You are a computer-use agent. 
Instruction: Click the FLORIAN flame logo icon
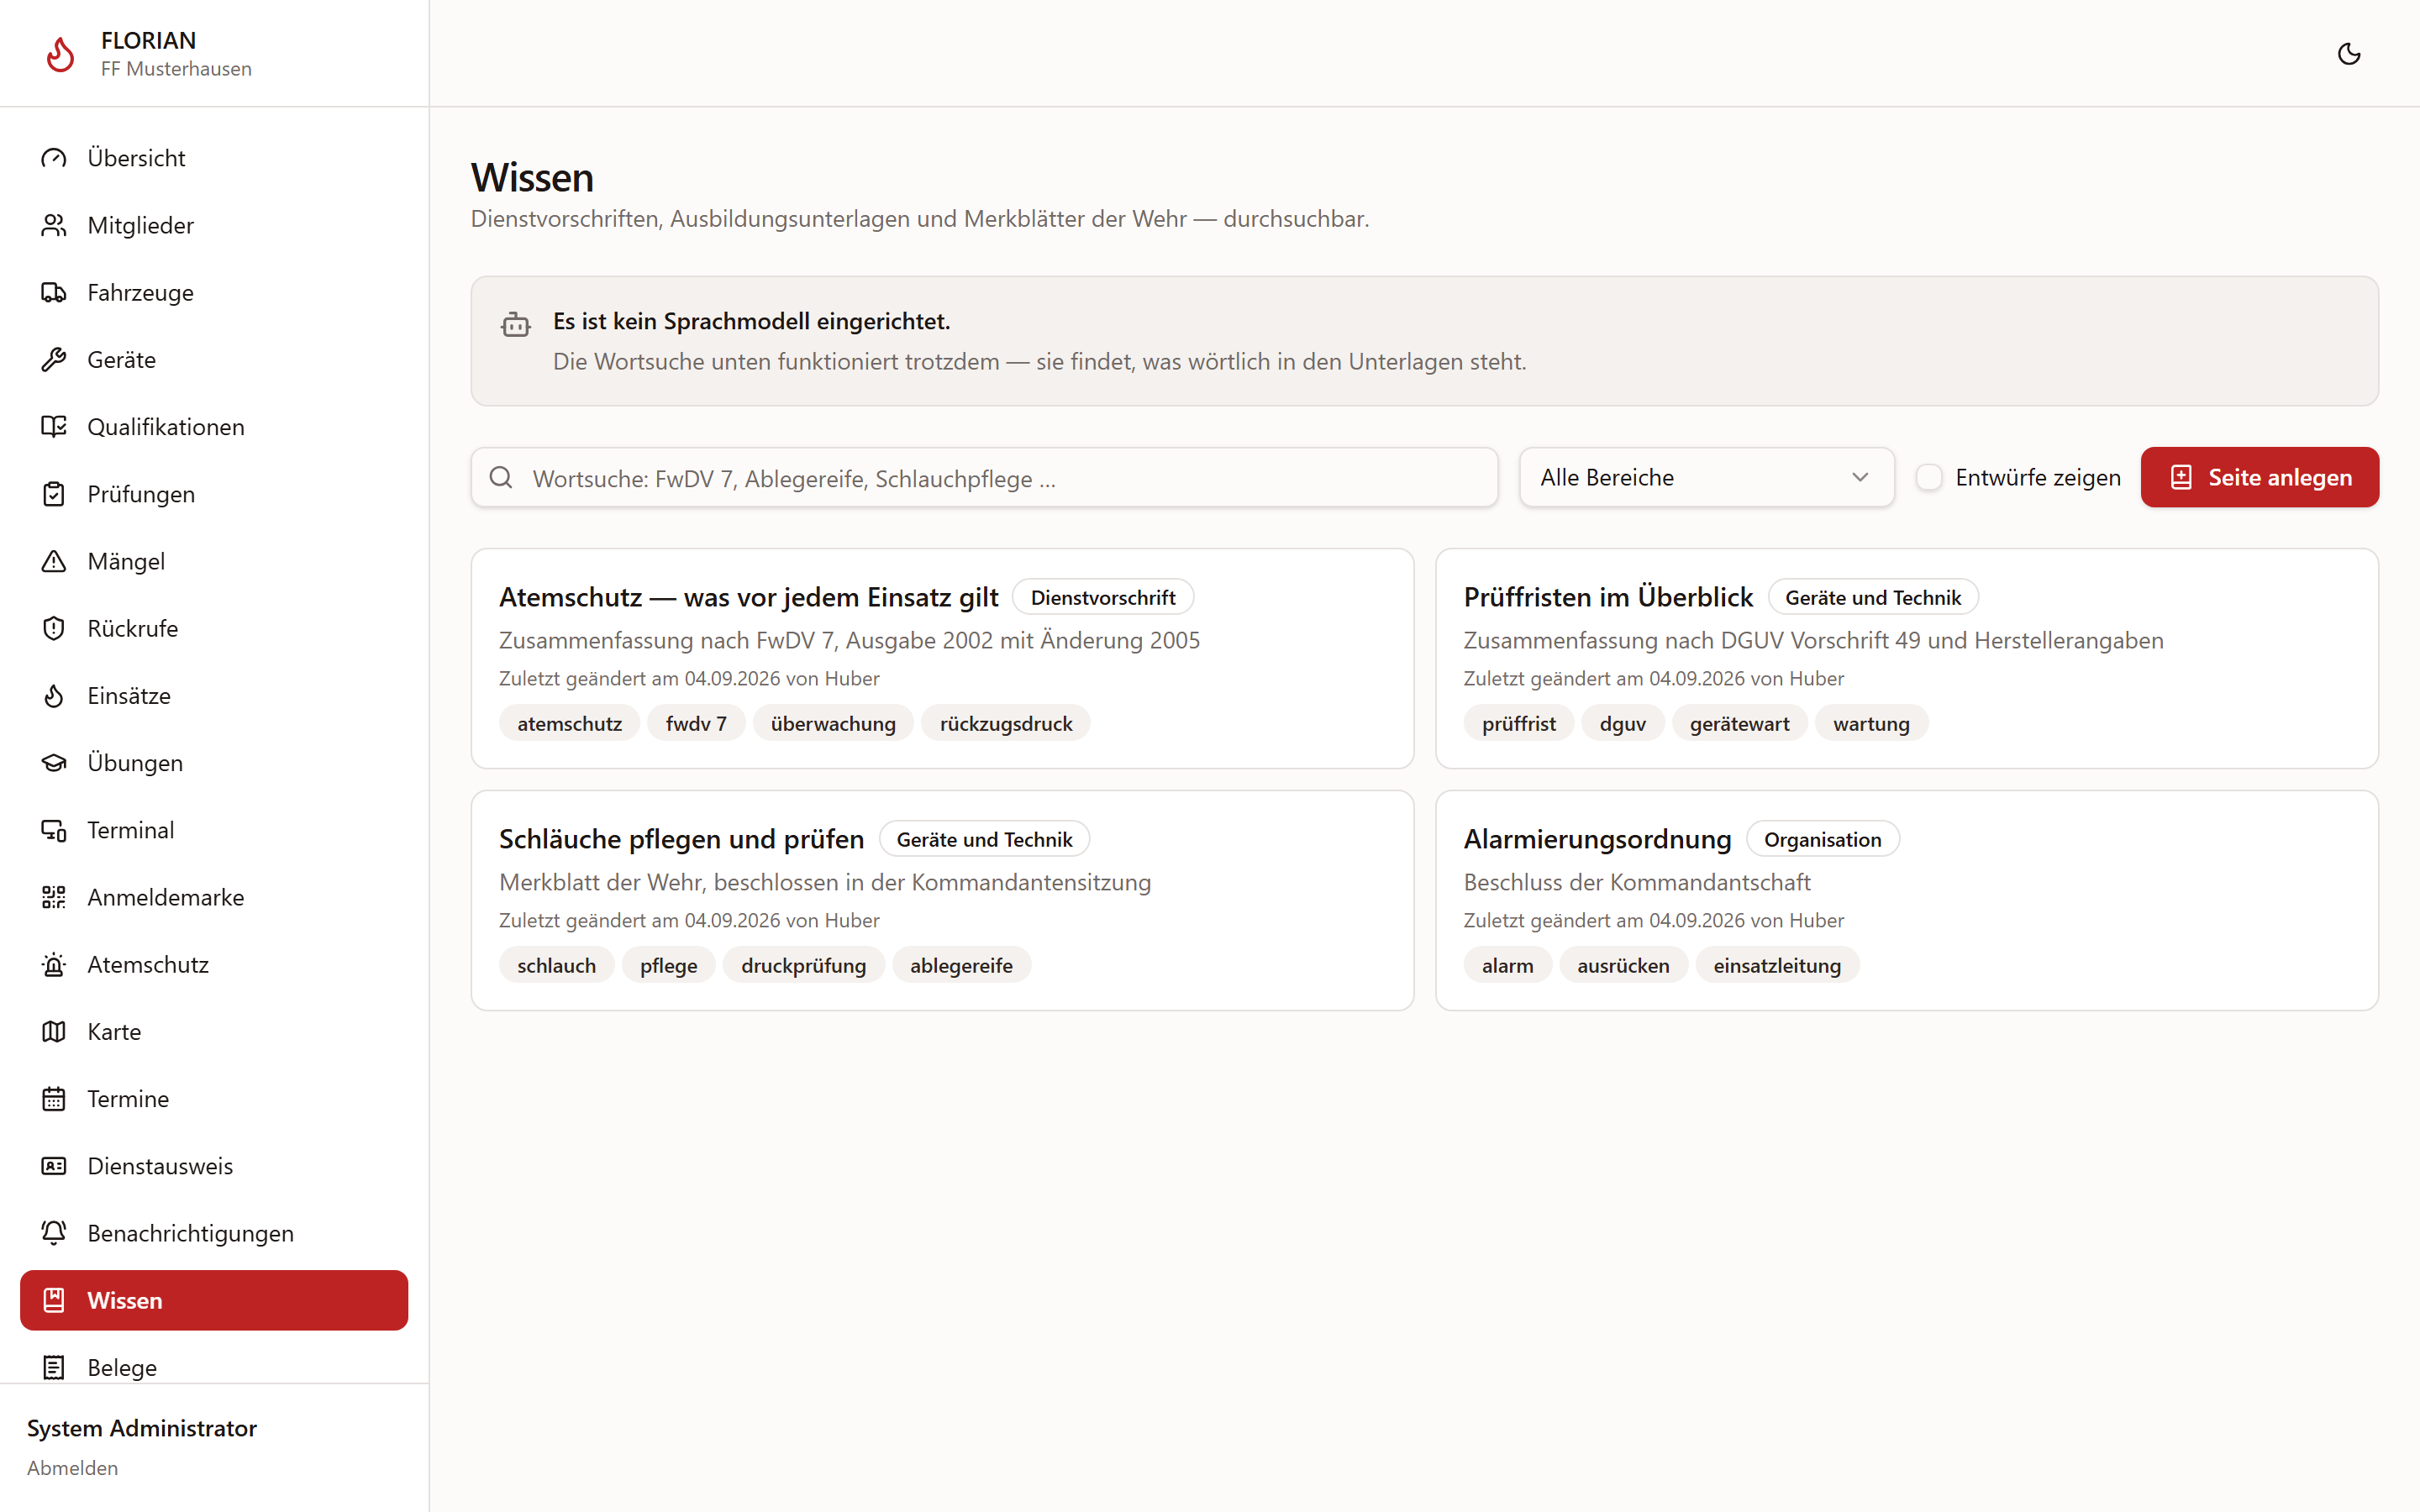coord(60,54)
